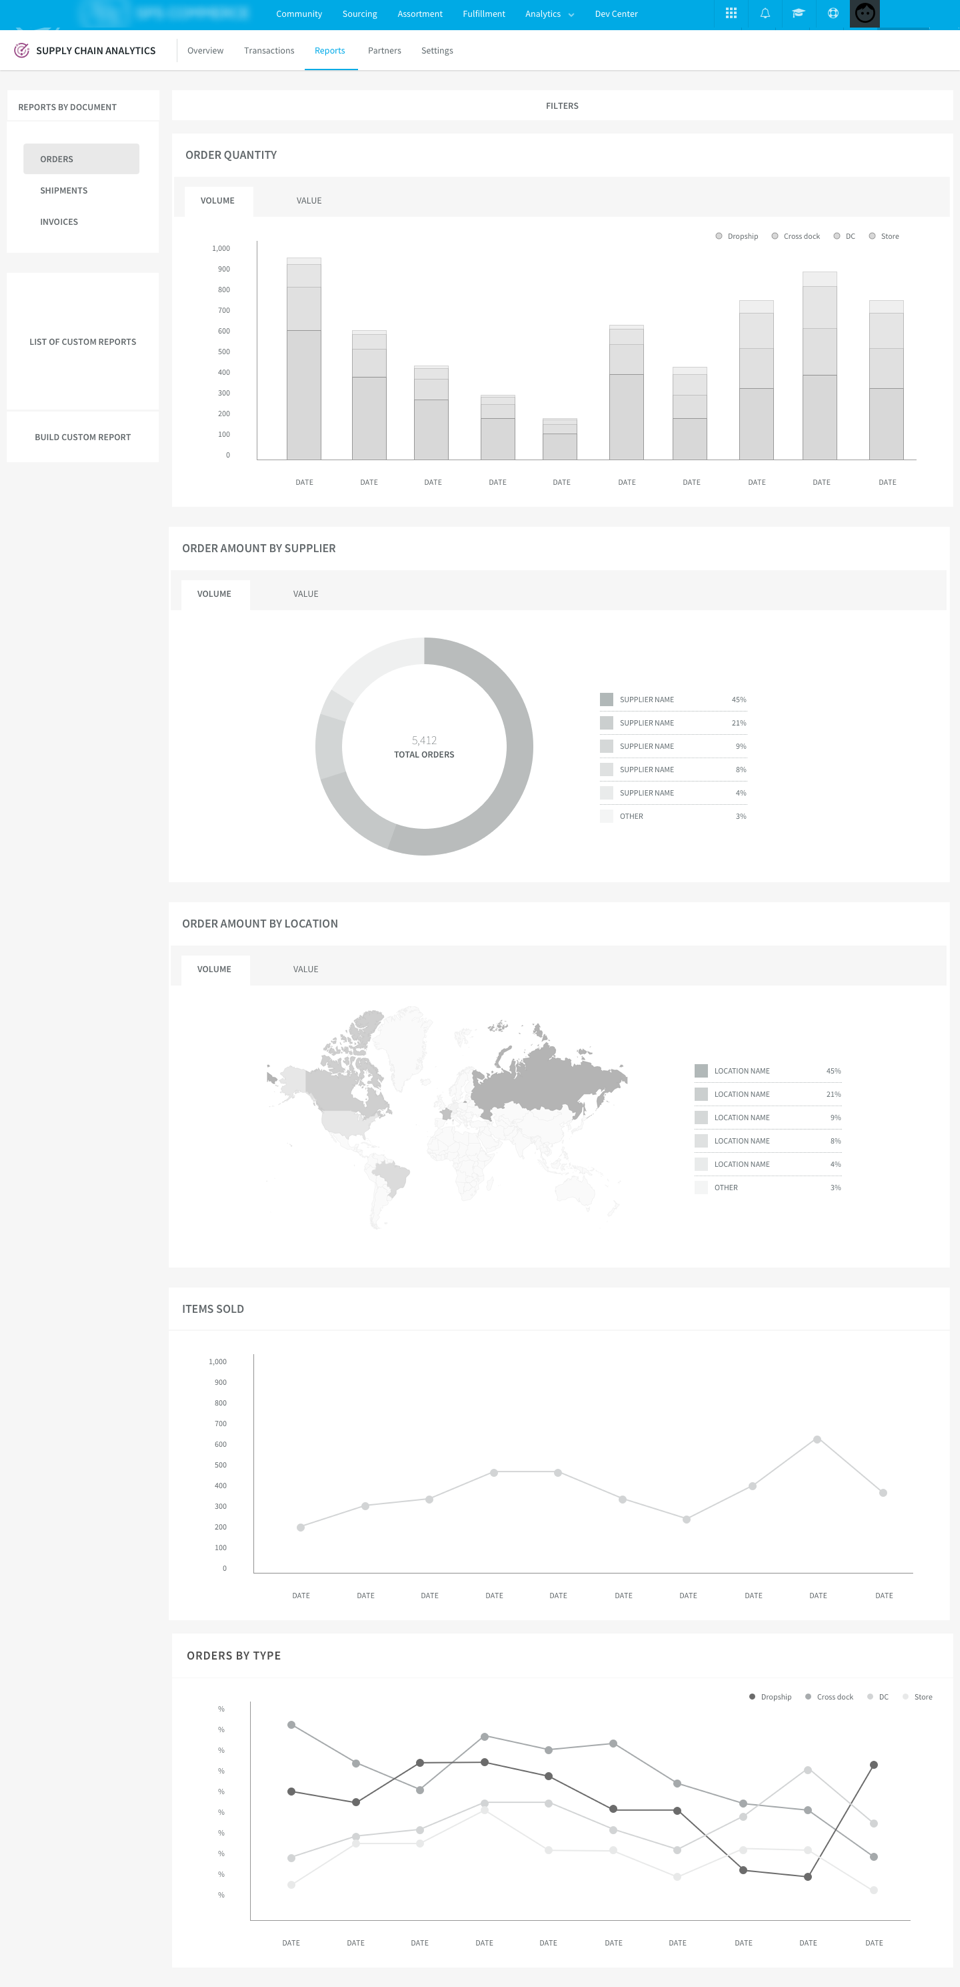Click the globe support icon

832,14
